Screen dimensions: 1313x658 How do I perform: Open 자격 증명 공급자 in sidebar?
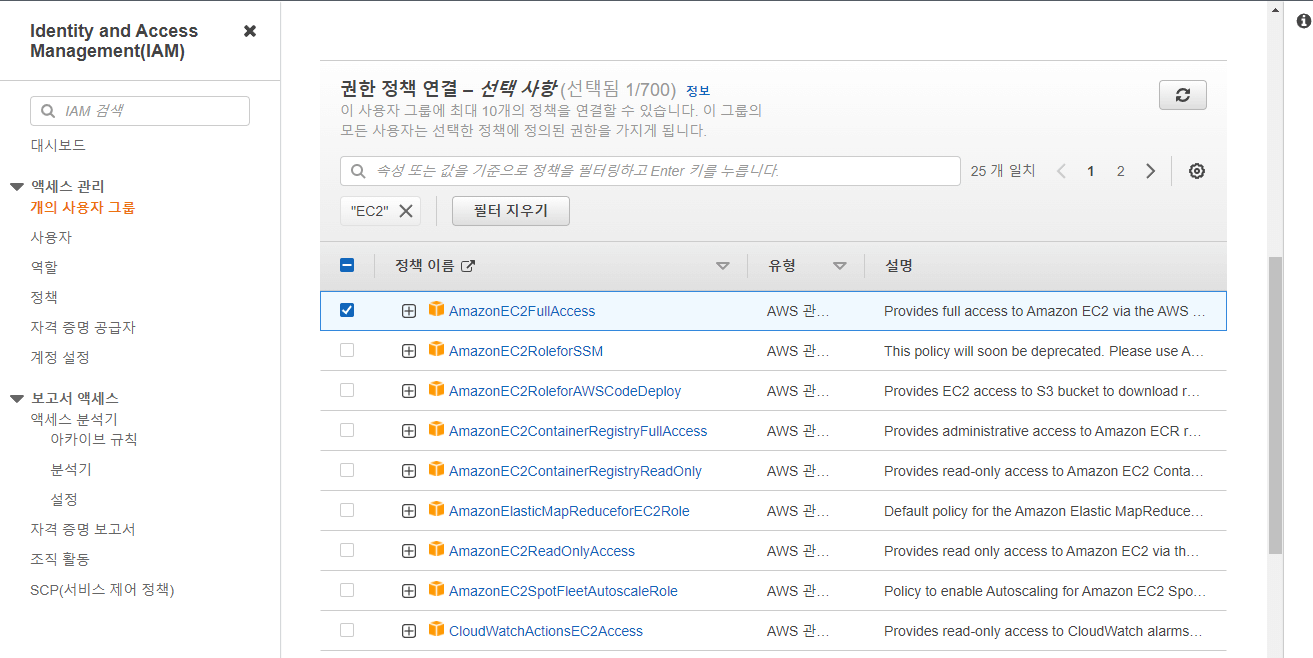click(83, 327)
